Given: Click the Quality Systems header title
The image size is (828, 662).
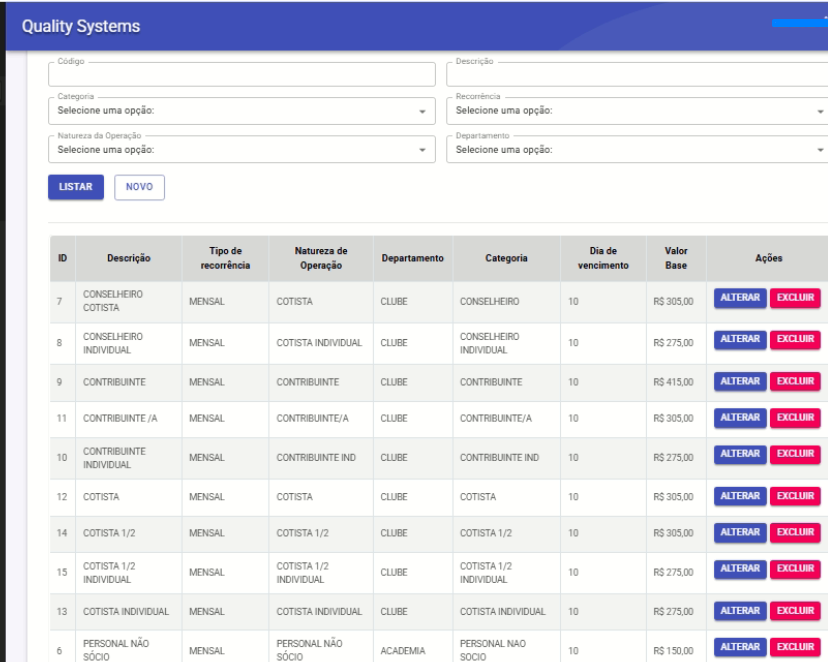Looking at the screenshot, I should click(x=81, y=25).
